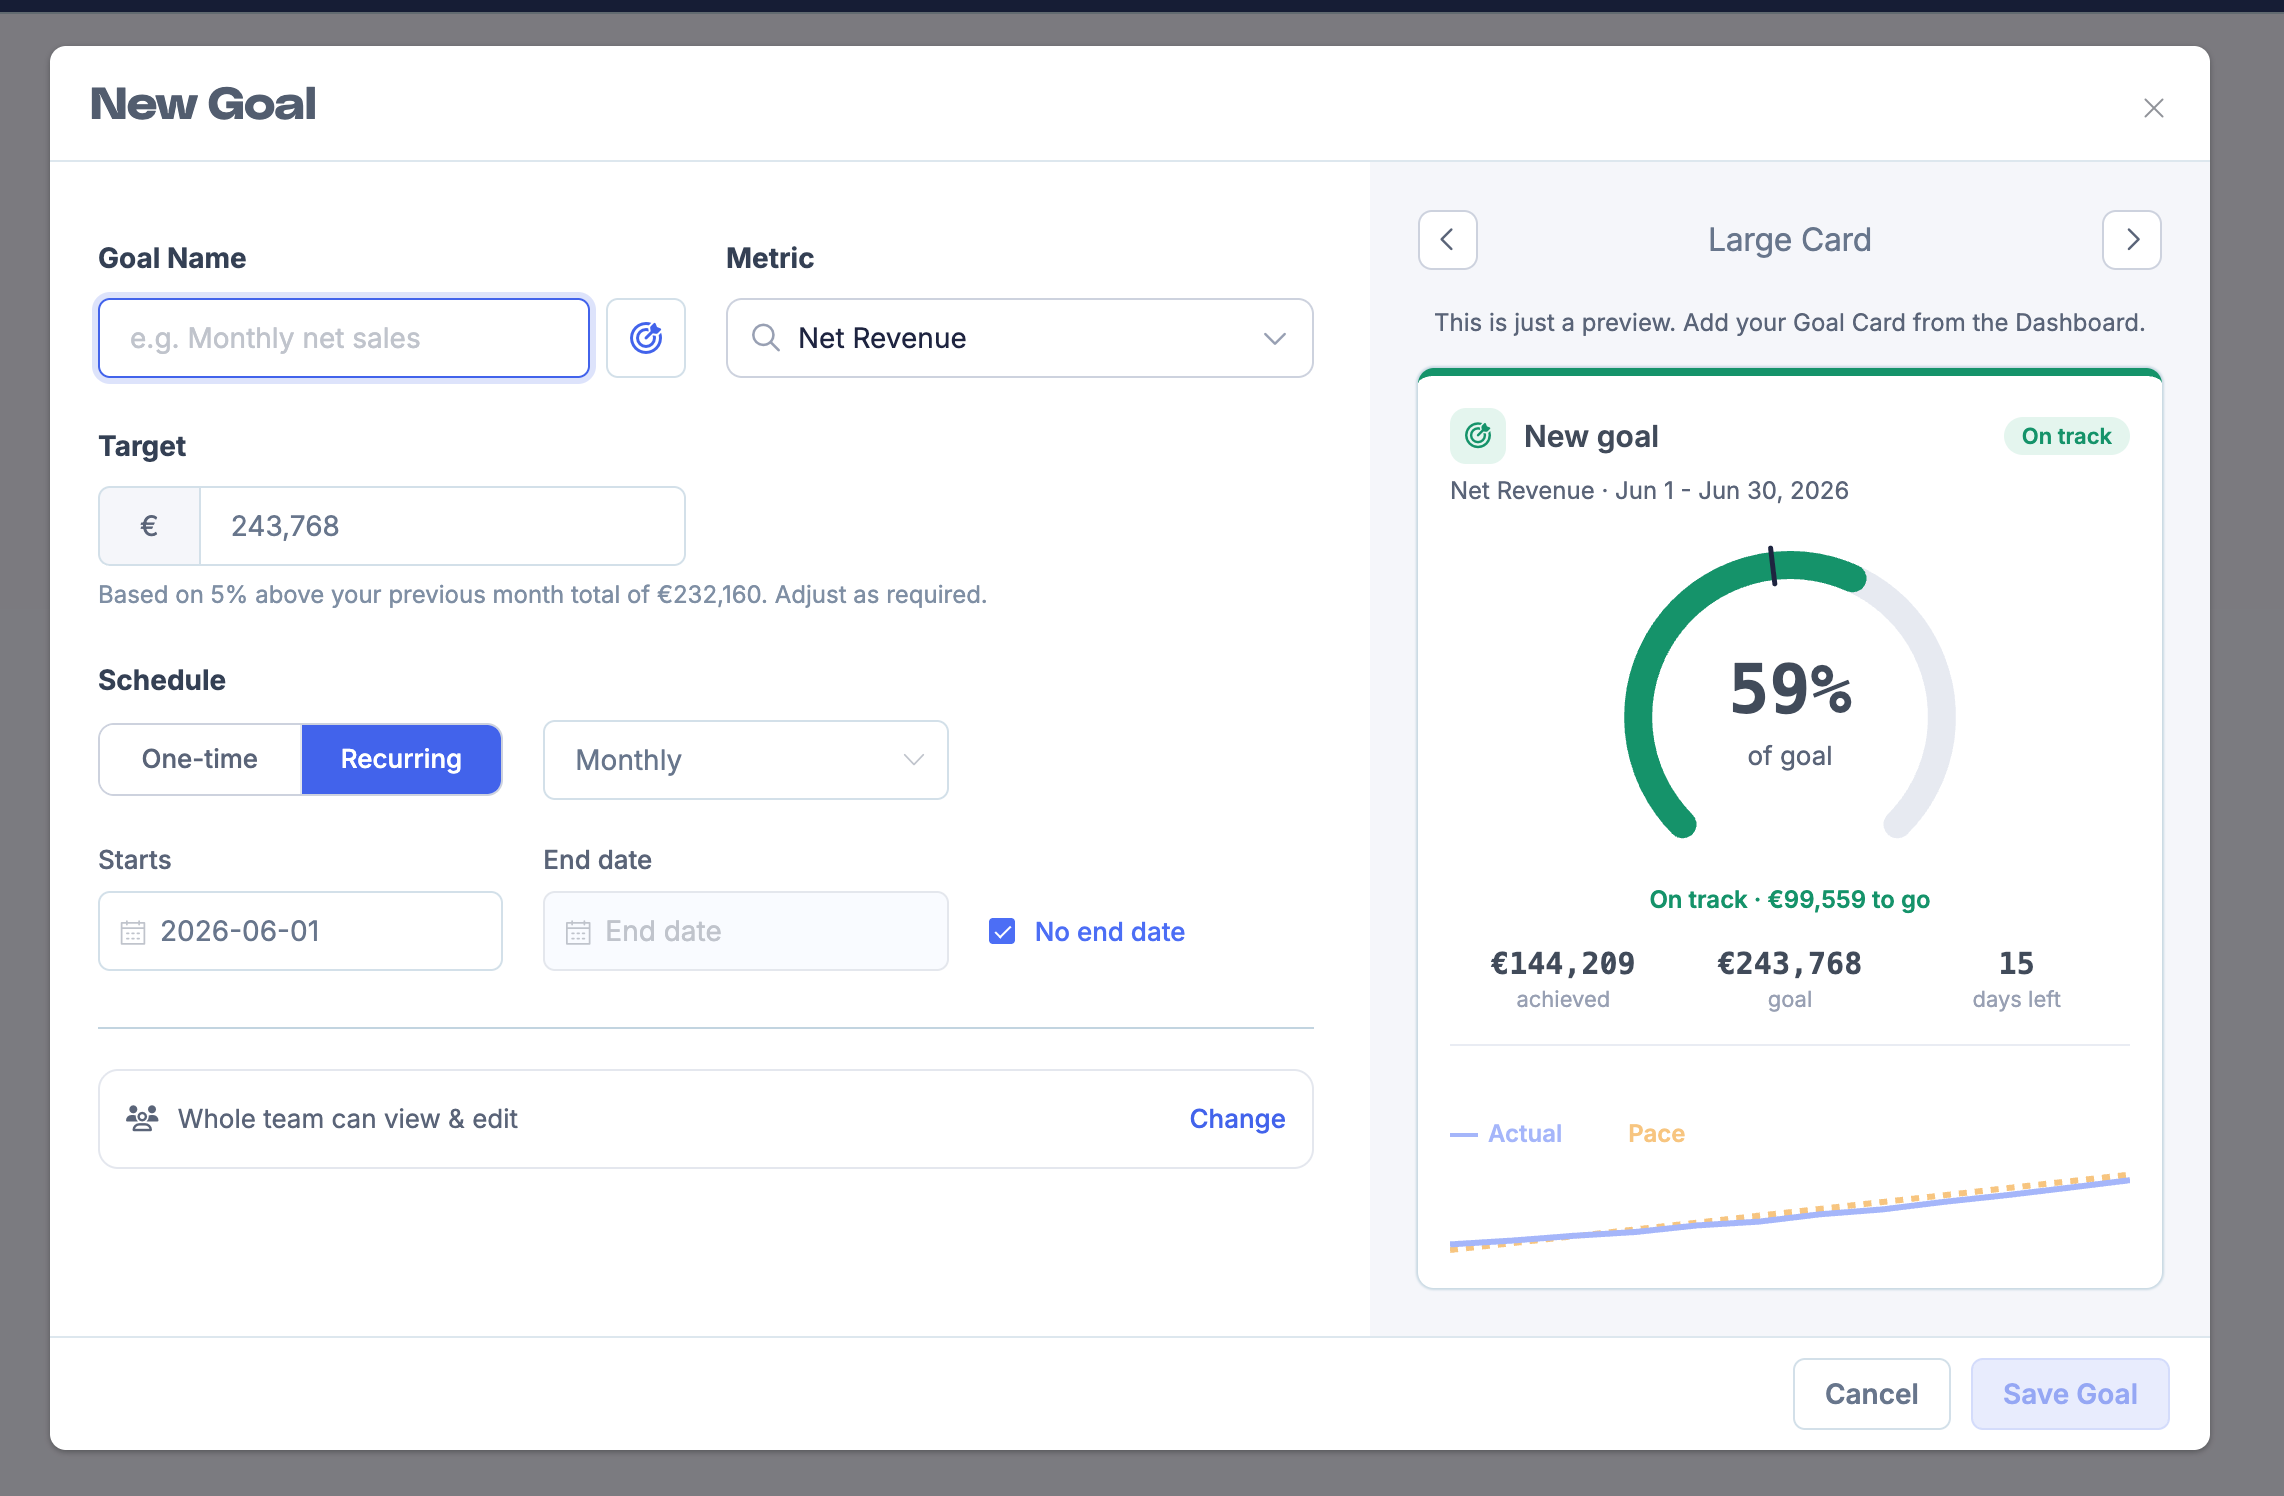2284x1496 pixels.
Task: Click the No end date label
Action: click(1109, 932)
